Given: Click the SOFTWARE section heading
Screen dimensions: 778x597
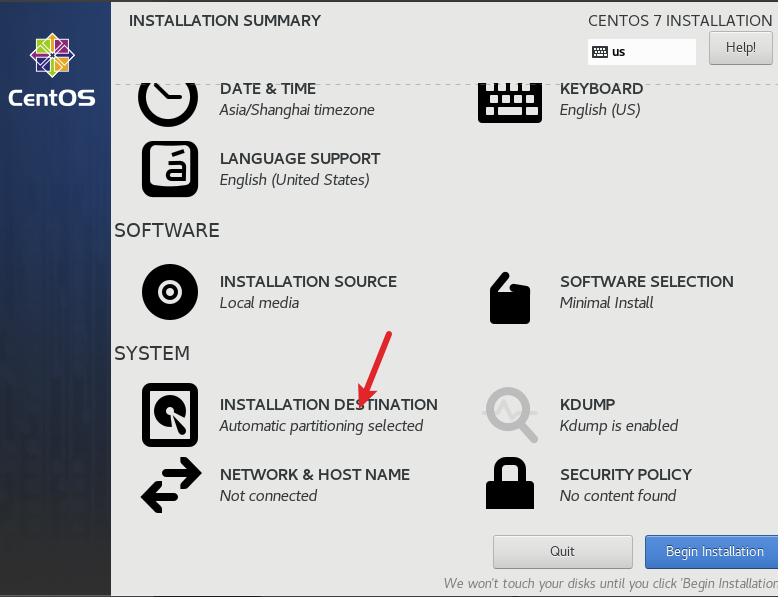Looking at the screenshot, I should [167, 231].
